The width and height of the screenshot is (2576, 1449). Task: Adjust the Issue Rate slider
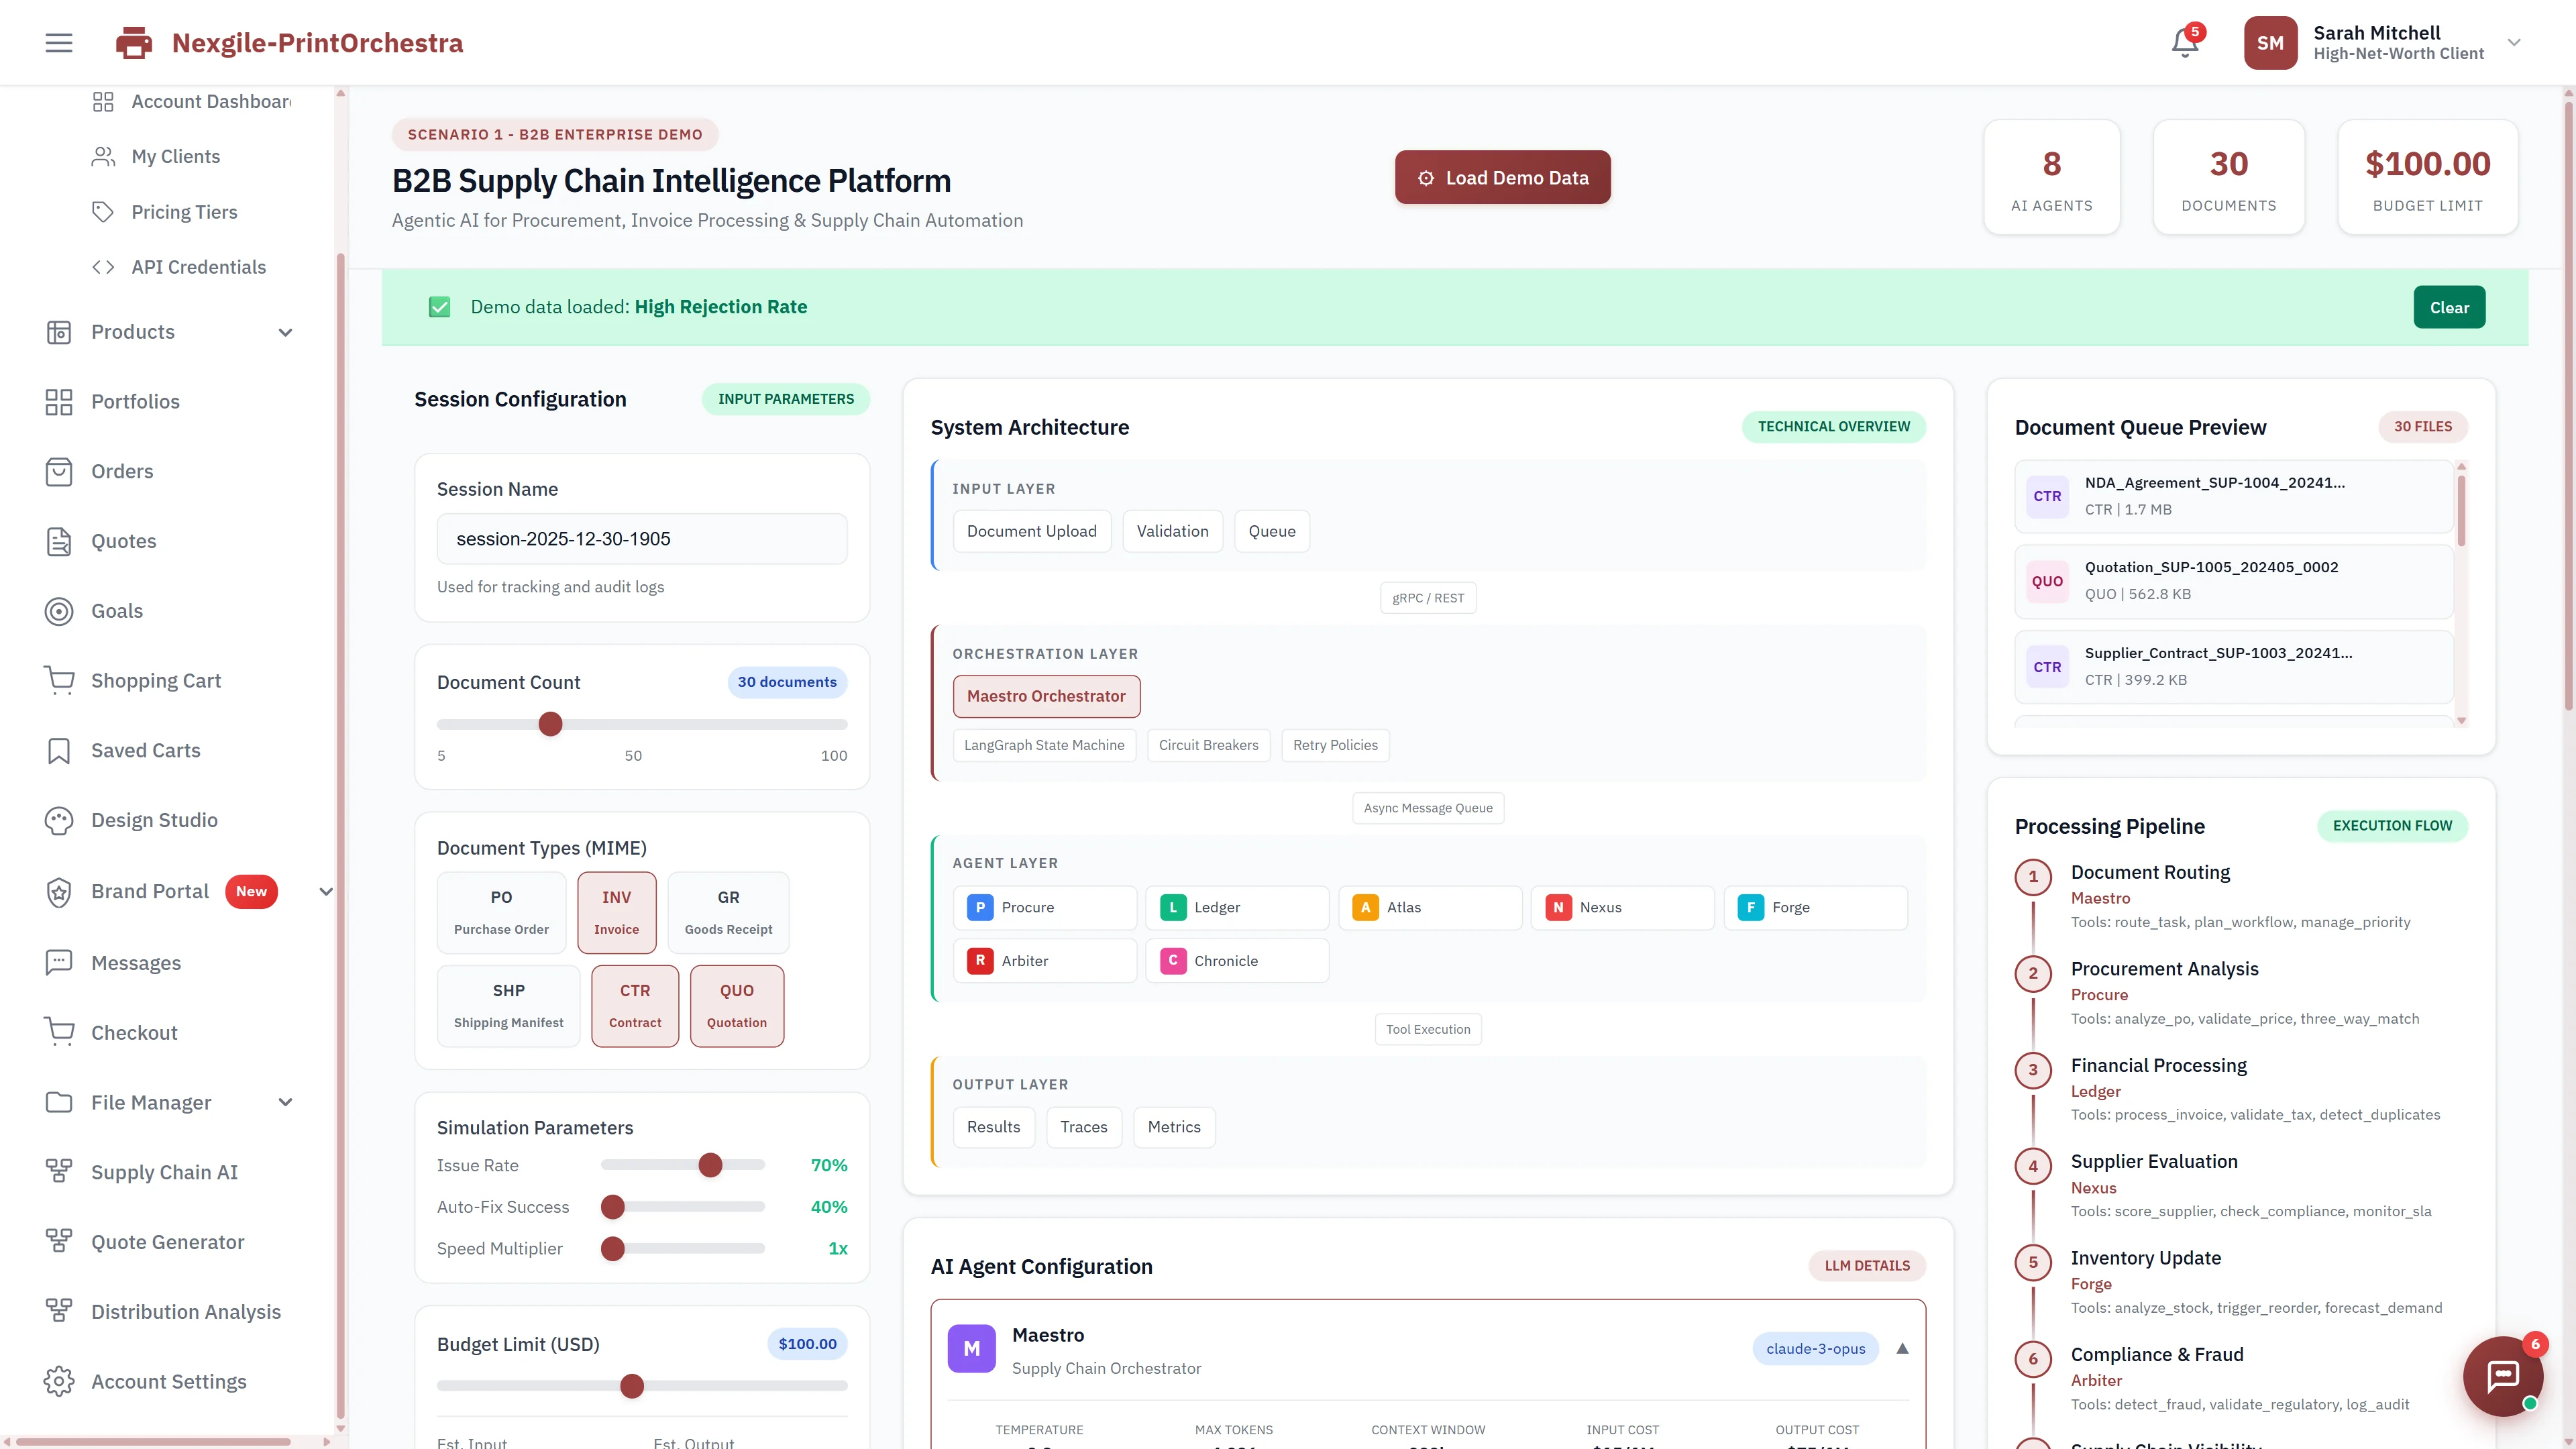coord(710,1164)
